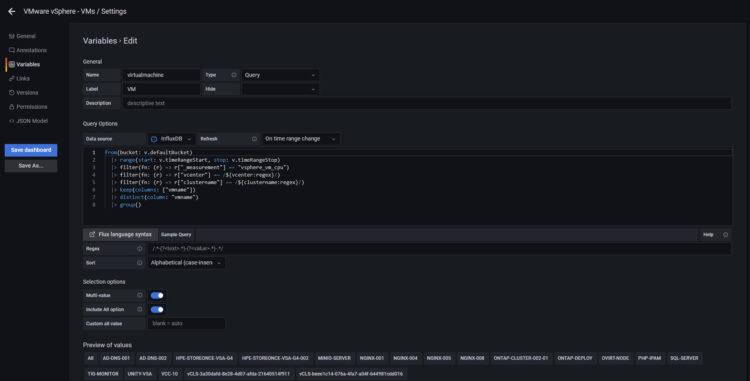Go back using the arrow icon

point(12,11)
